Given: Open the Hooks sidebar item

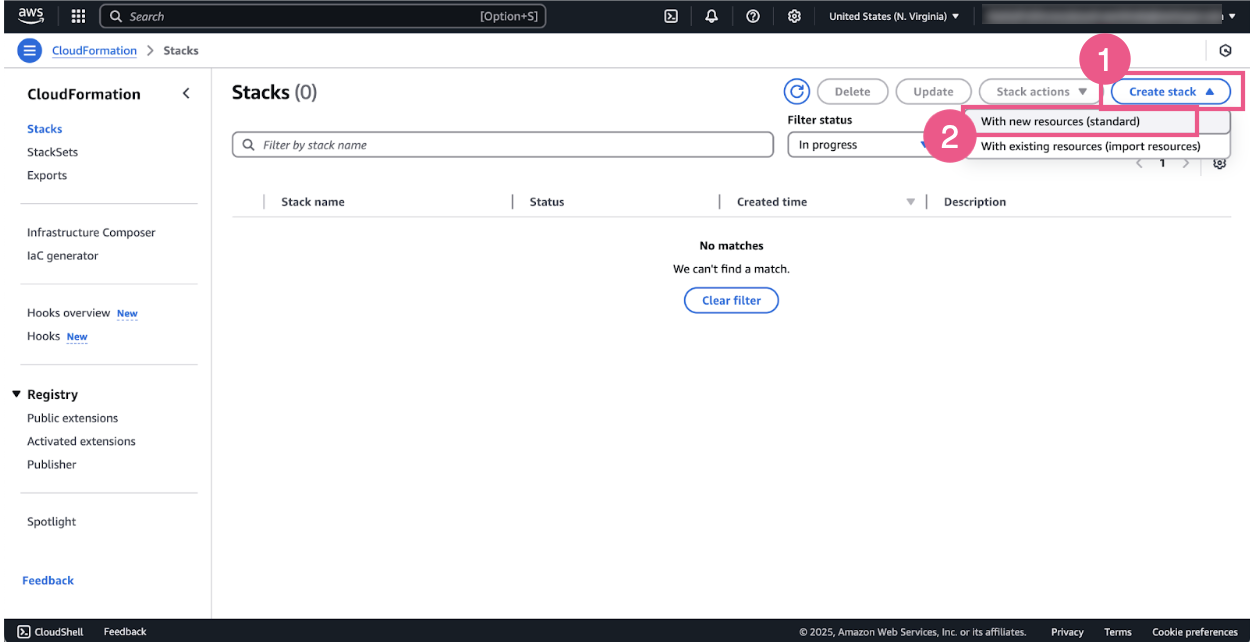Looking at the screenshot, I should point(44,336).
